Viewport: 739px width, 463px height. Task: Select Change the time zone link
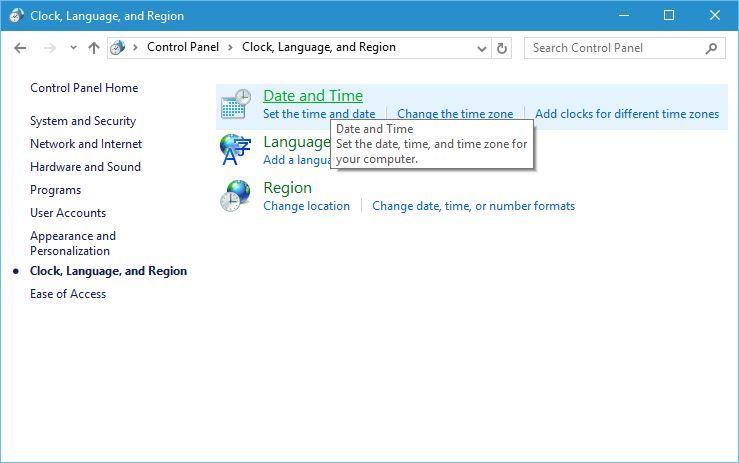pos(455,114)
